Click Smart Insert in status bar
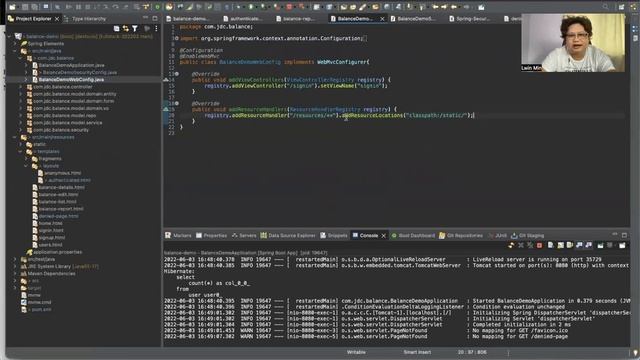 tap(417, 352)
